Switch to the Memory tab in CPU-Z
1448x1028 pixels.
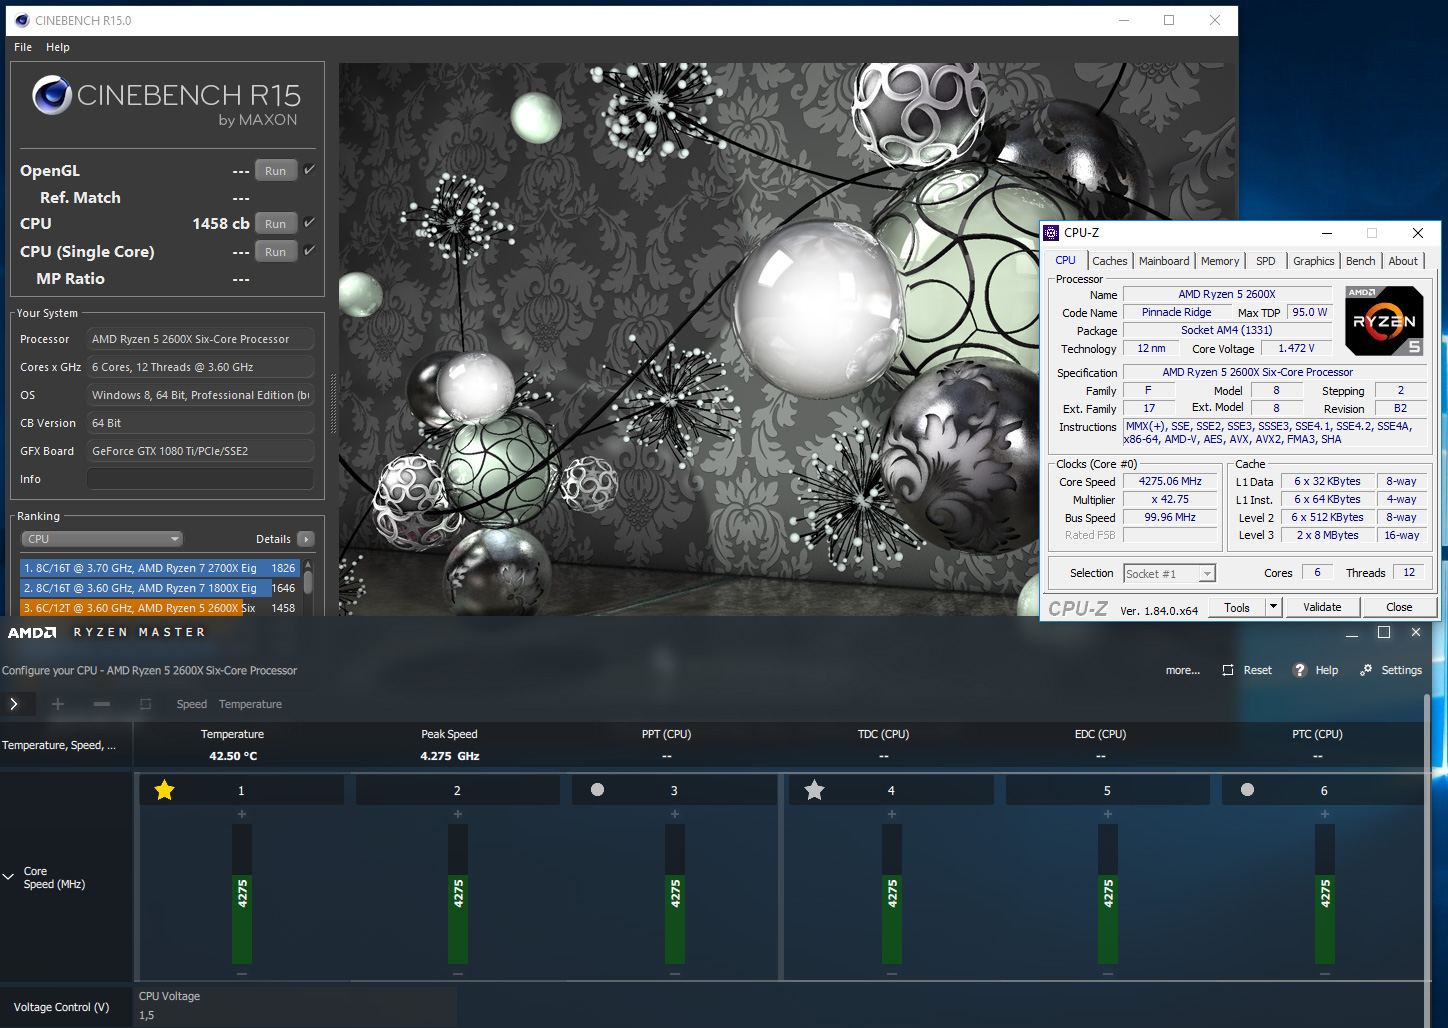click(x=1220, y=261)
